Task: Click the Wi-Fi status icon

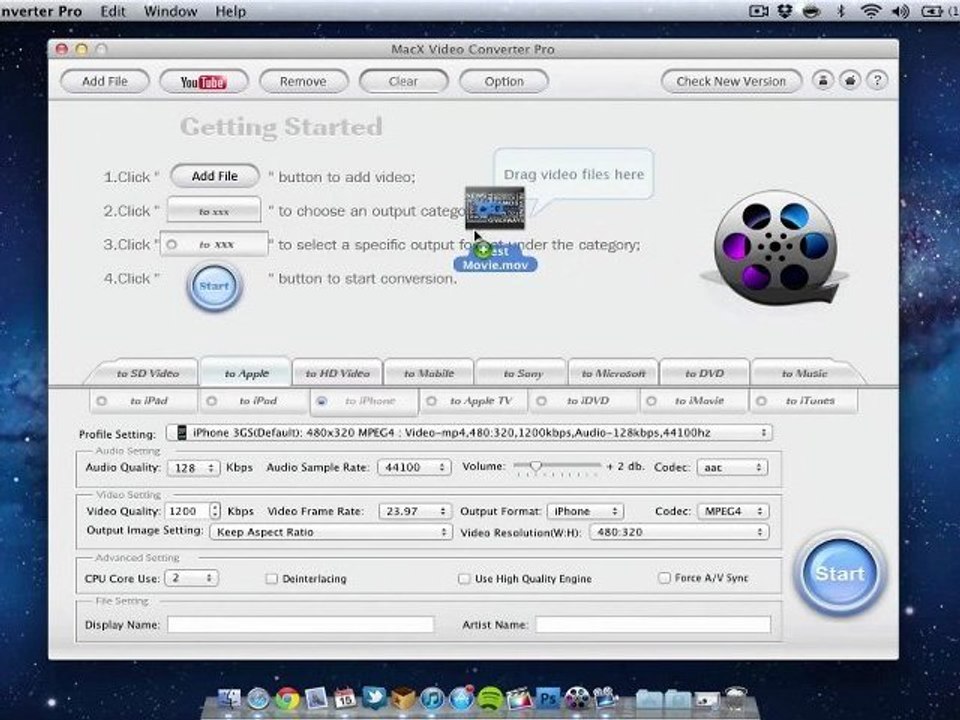Action: (870, 11)
